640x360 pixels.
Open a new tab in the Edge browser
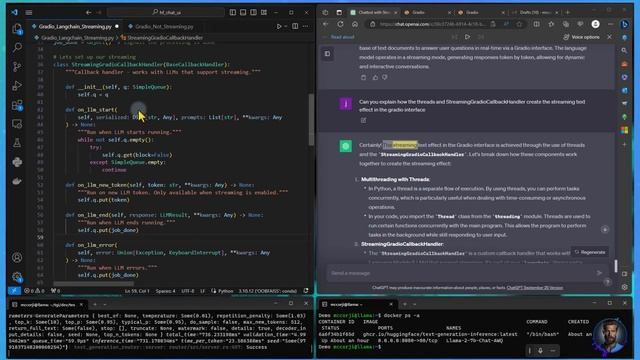pyautogui.click(x=567, y=12)
